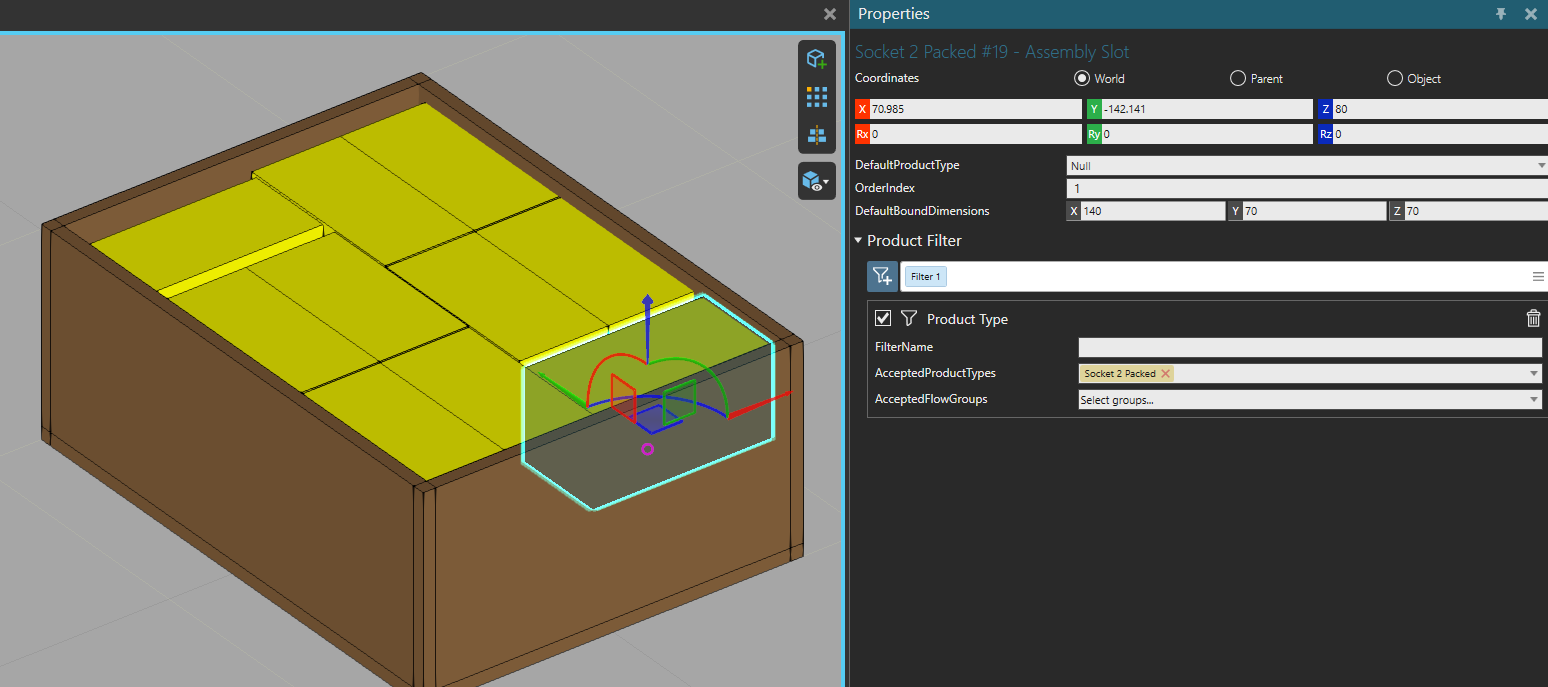The height and width of the screenshot is (687, 1548).
Task: Open the cube visibility options dropdown
Action: point(817,181)
